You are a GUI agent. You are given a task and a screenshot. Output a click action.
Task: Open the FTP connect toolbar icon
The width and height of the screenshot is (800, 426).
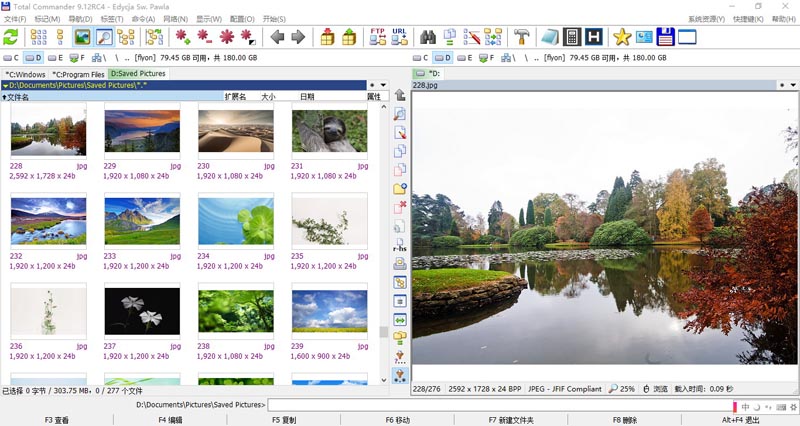tap(378, 37)
